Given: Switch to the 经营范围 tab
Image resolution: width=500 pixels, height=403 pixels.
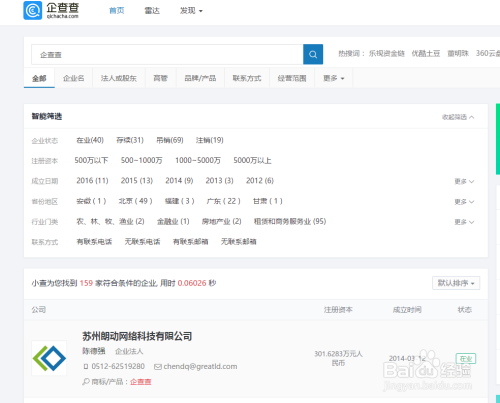Looking at the screenshot, I should click(x=292, y=78).
